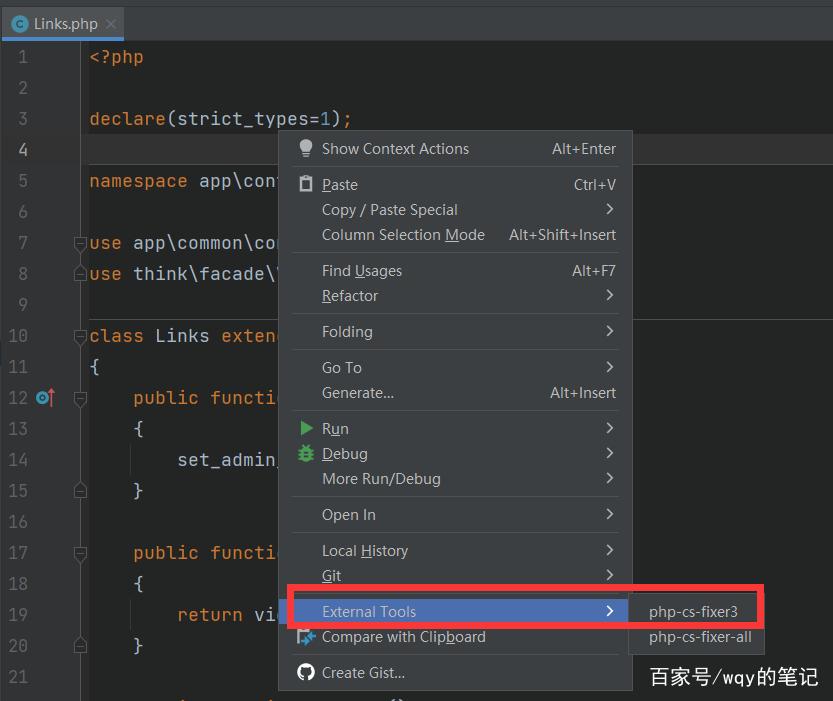Click the Show Context Actions lightbulb icon
Screen dimensions: 833x701
coord(306,148)
